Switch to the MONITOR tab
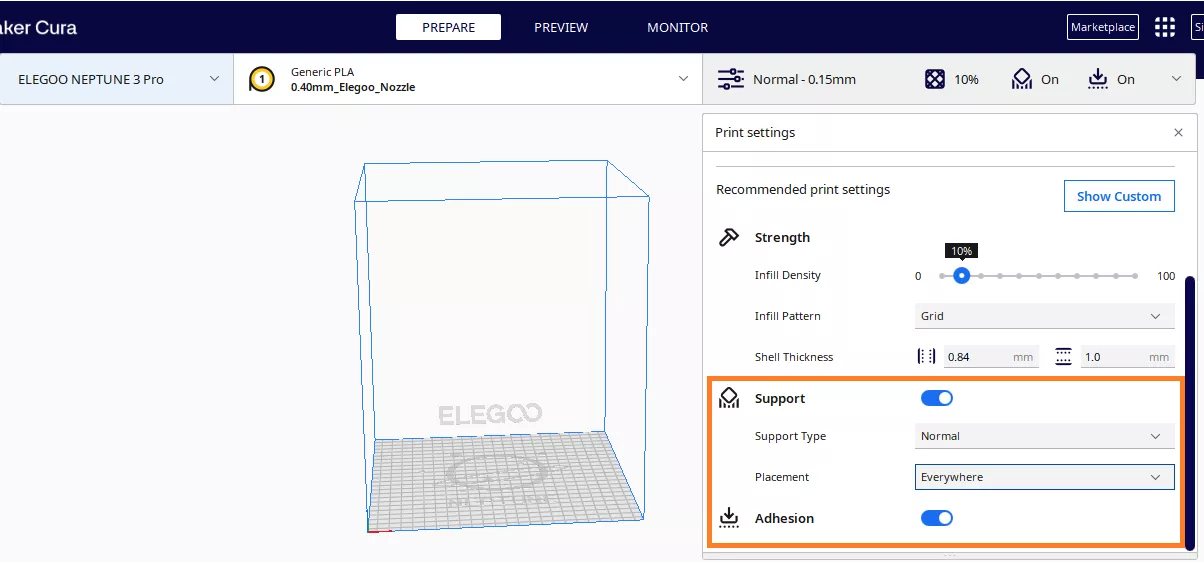Viewport: 1204px width, 562px height. (677, 27)
